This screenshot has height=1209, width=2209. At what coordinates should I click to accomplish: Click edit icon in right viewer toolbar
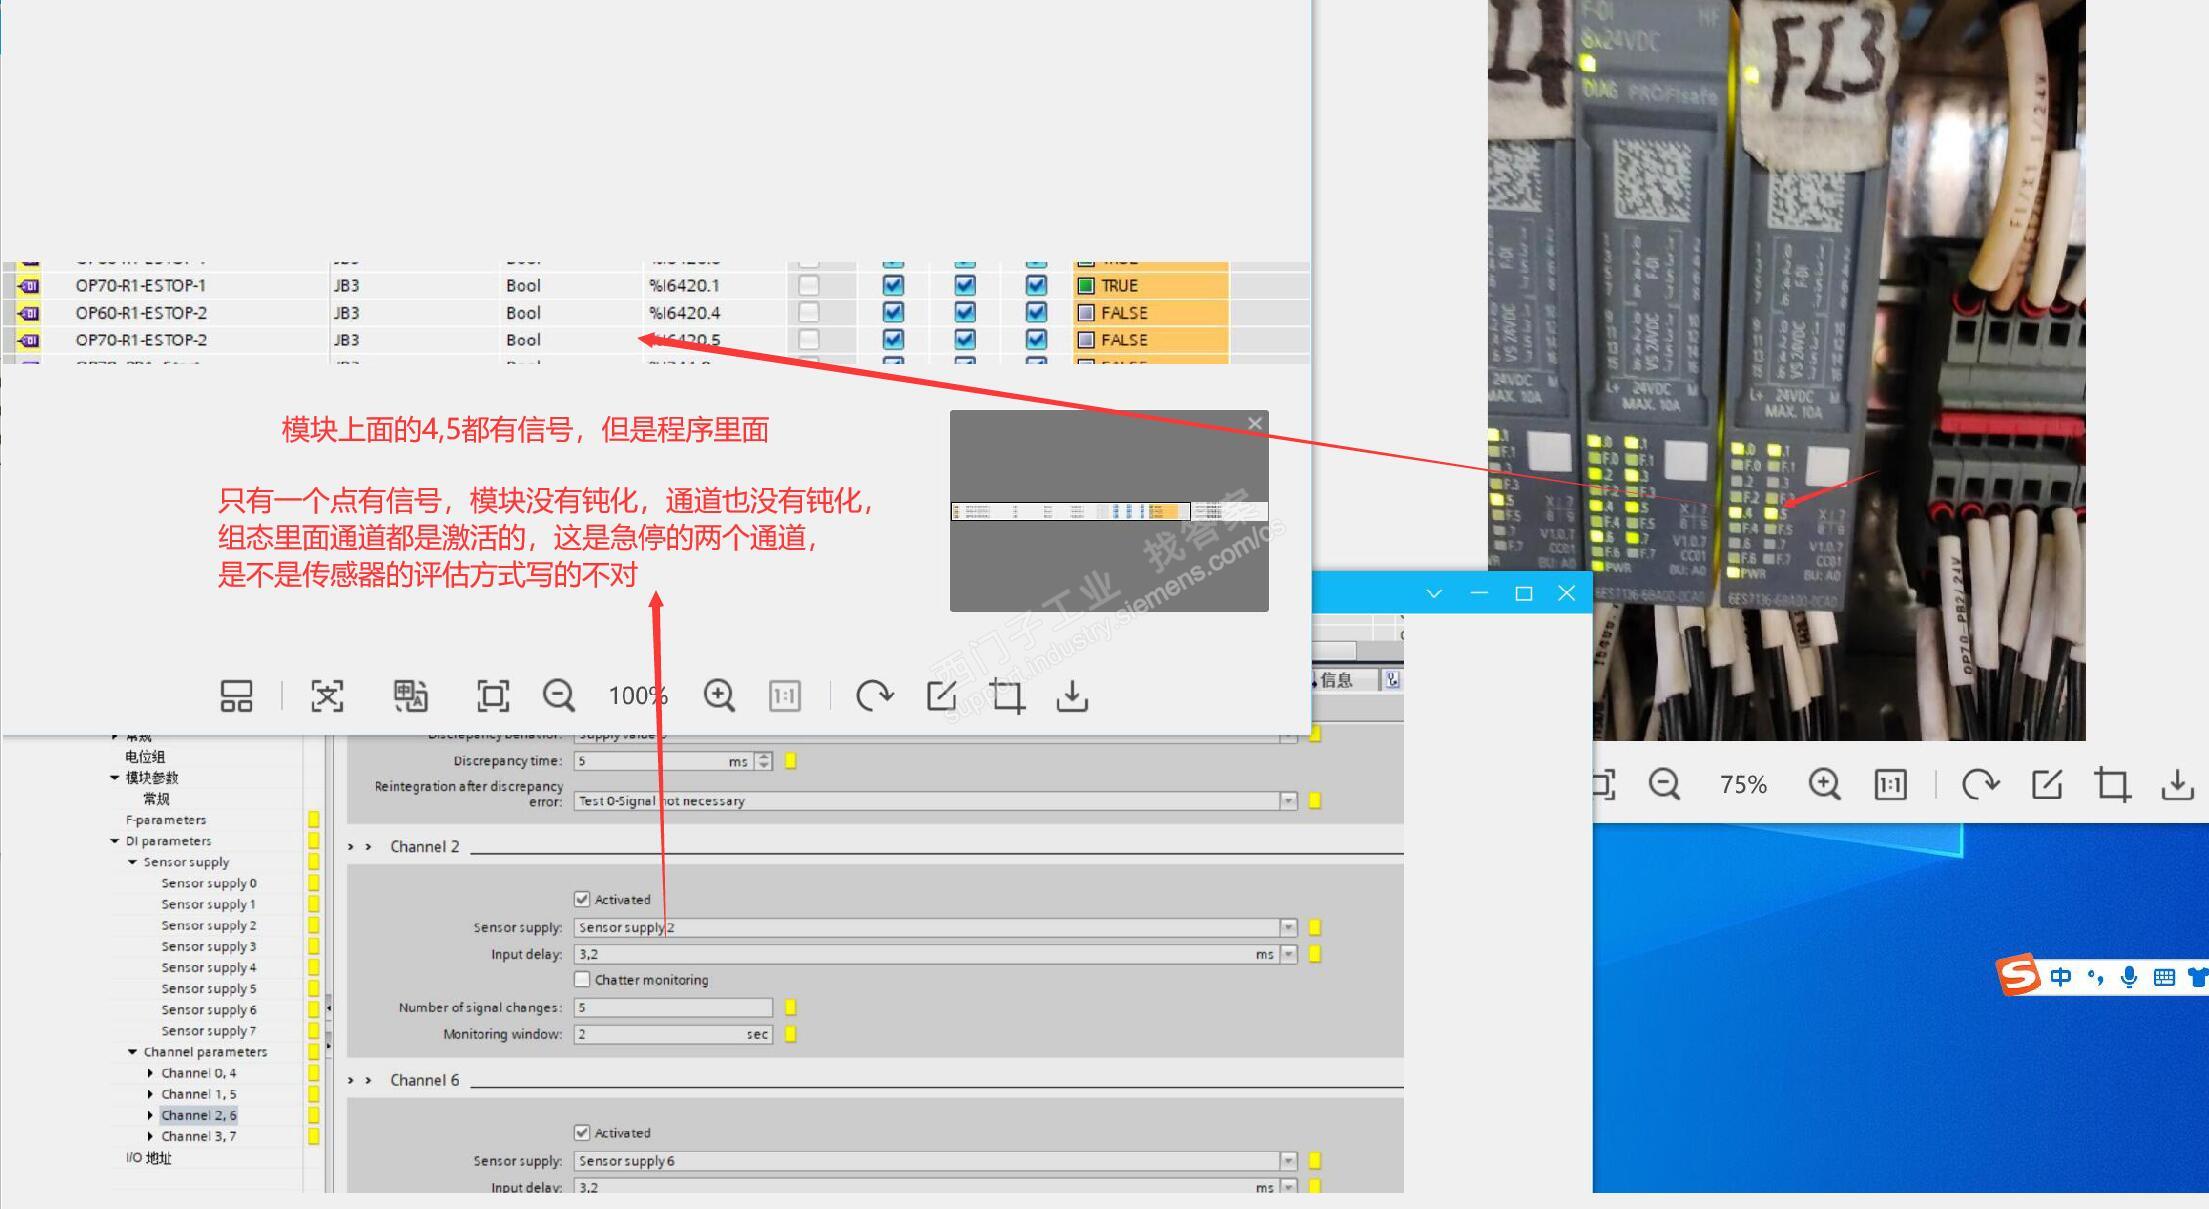click(2047, 785)
